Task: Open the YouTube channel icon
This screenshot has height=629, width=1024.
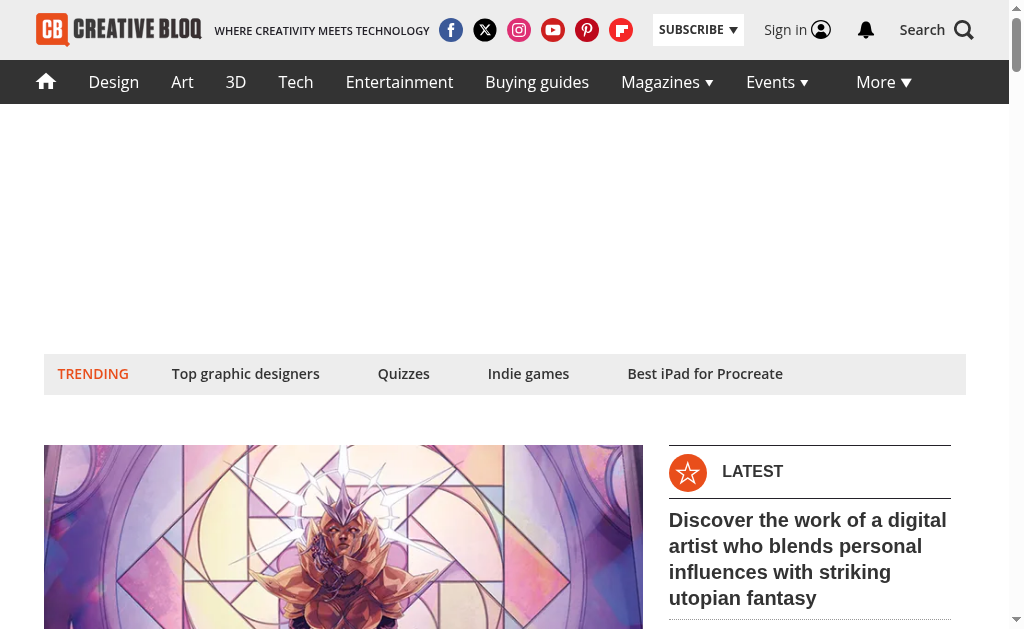Action: pyautogui.click(x=552, y=30)
